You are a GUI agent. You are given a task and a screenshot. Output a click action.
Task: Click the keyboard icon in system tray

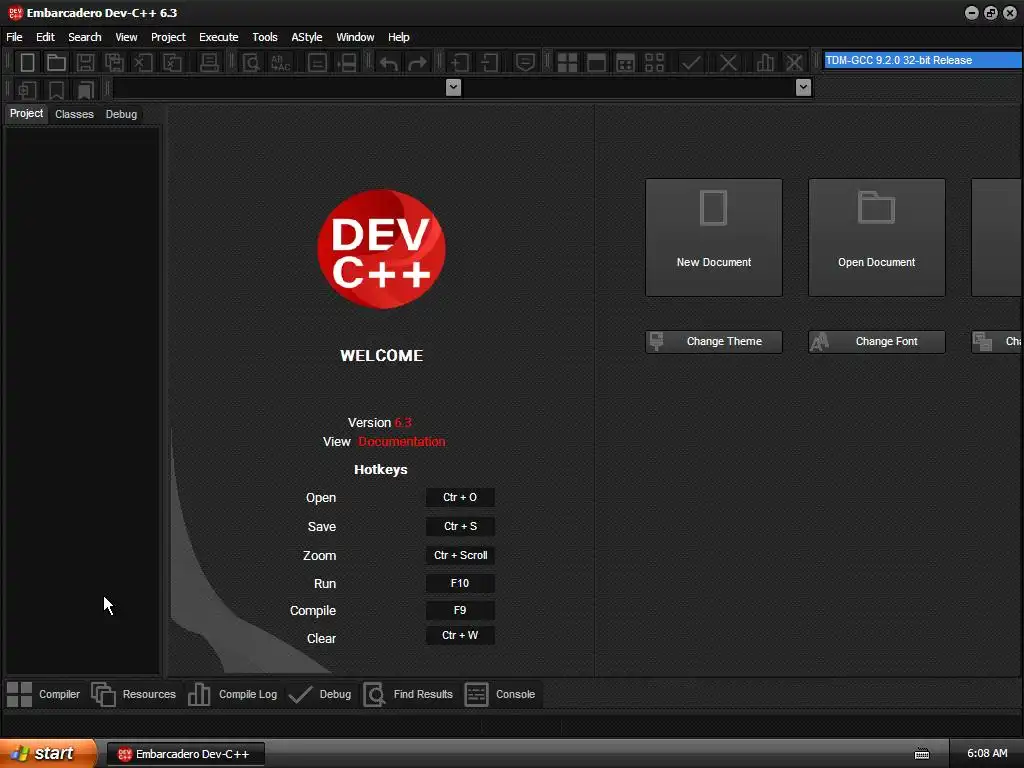coord(921,754)
